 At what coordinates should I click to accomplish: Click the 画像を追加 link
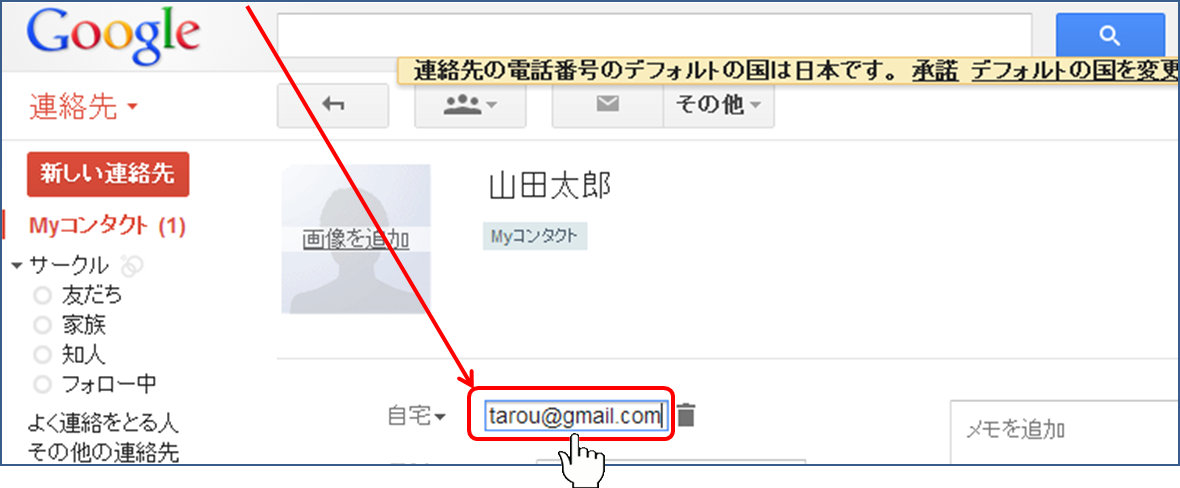click(355, 240)
